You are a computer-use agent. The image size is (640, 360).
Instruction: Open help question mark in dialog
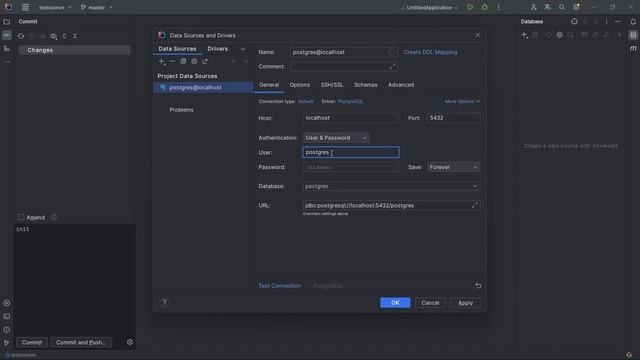[x=164, y=302]
